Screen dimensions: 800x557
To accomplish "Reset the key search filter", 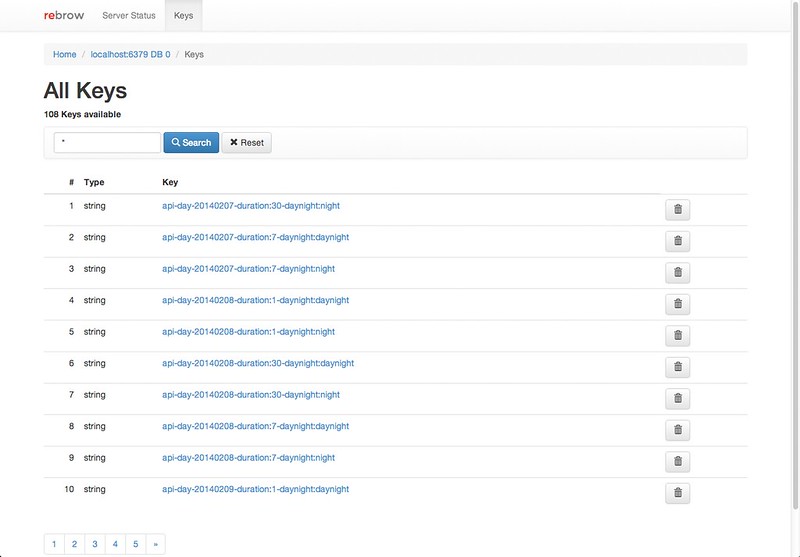I will (246, 142).
